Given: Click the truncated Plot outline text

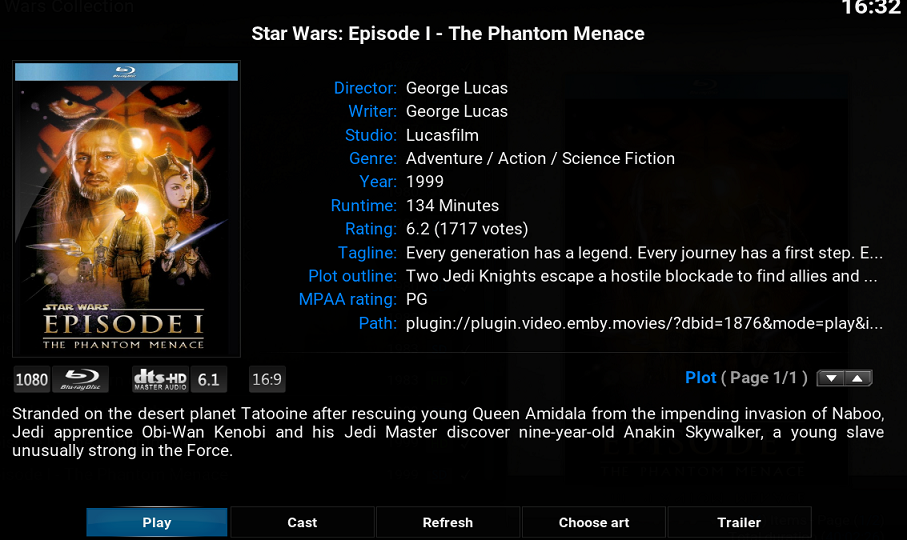Looking at the screenshot, I should pos(641,276).
